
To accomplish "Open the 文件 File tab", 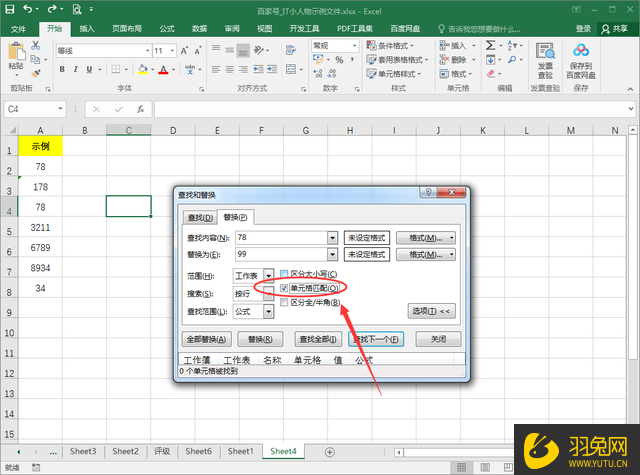I will point(18,29).
